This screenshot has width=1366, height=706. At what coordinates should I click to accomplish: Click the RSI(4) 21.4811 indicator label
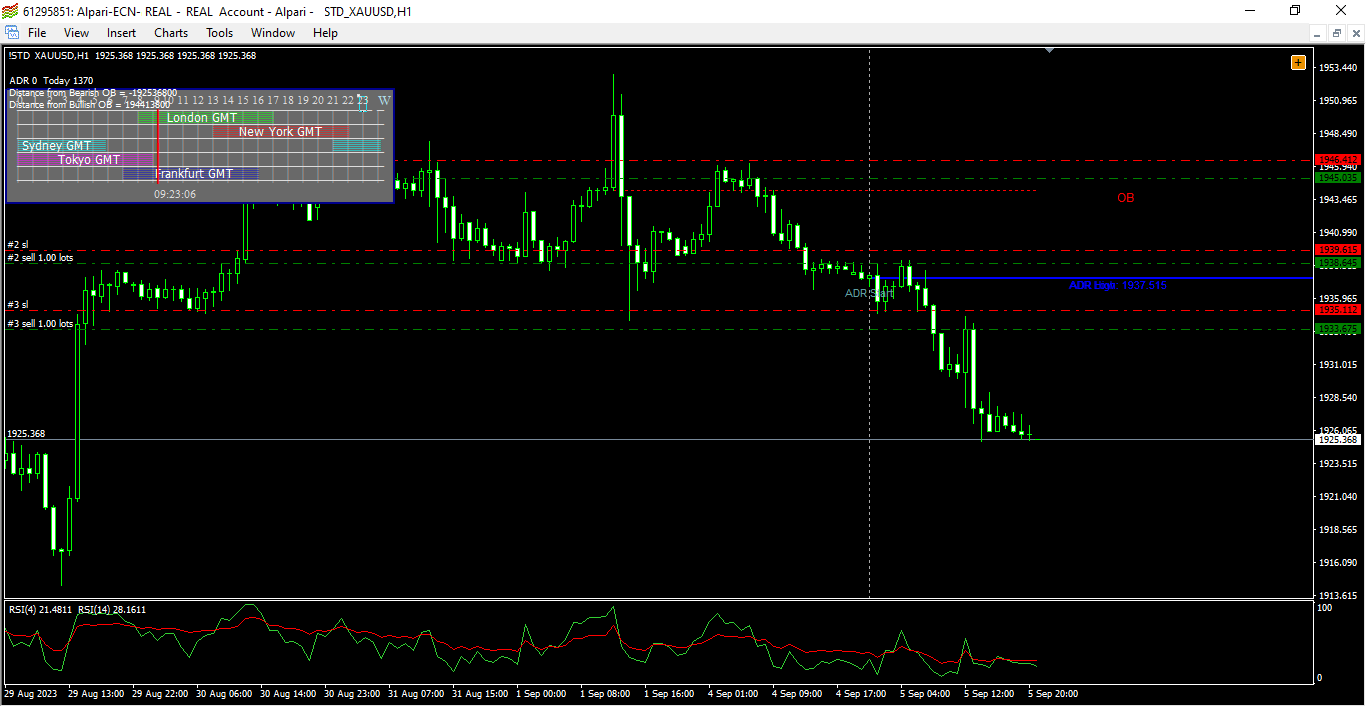(40, 609)
